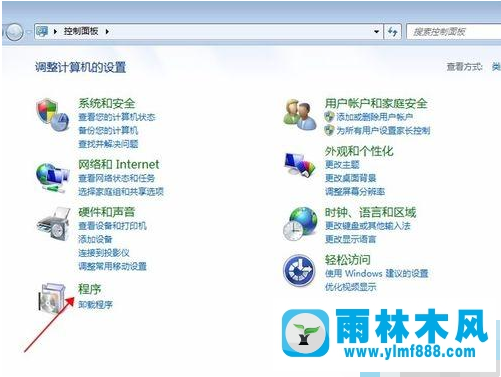
Task: Open 为所有用户设置家长控制 link
Action: point(383,131)
